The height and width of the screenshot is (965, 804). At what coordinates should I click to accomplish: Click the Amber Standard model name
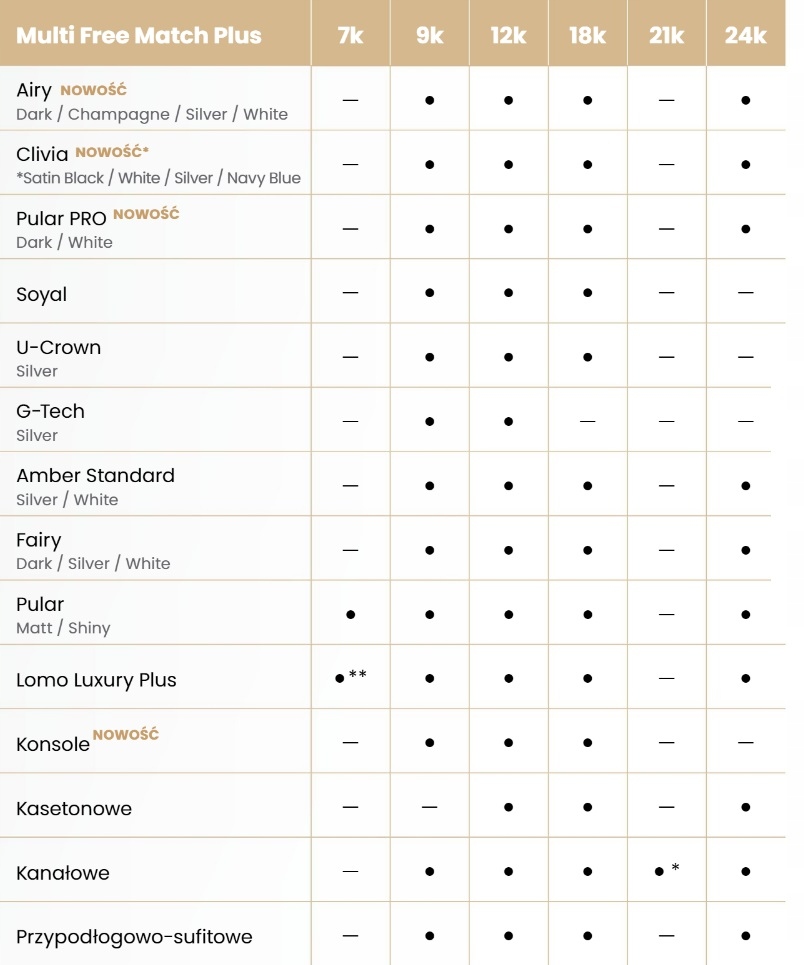[x=95, y=475]
